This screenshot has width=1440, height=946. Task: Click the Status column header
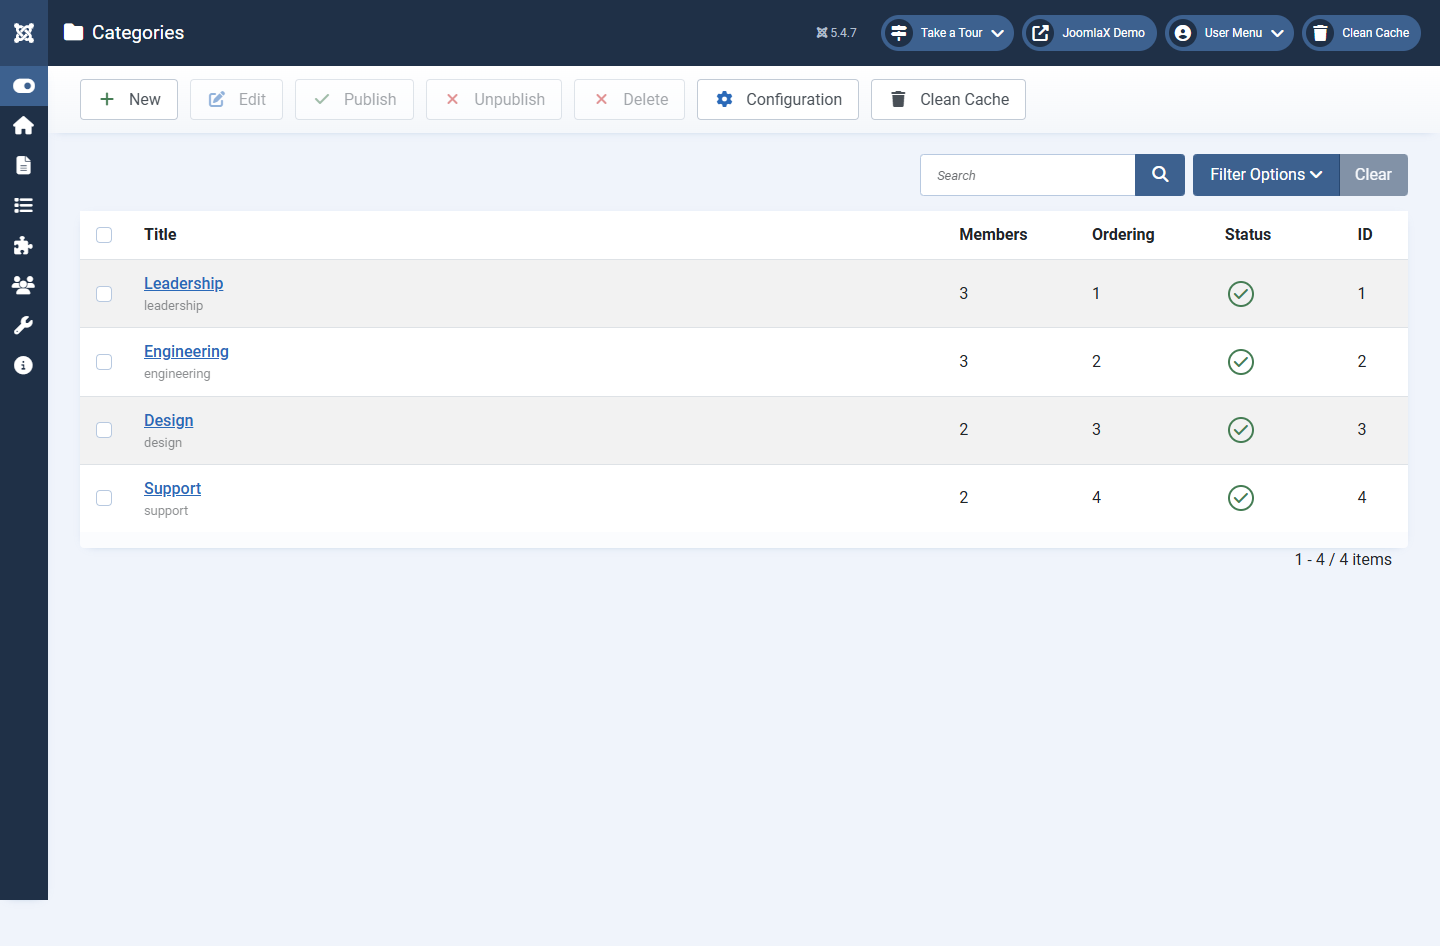[1248, 234]
